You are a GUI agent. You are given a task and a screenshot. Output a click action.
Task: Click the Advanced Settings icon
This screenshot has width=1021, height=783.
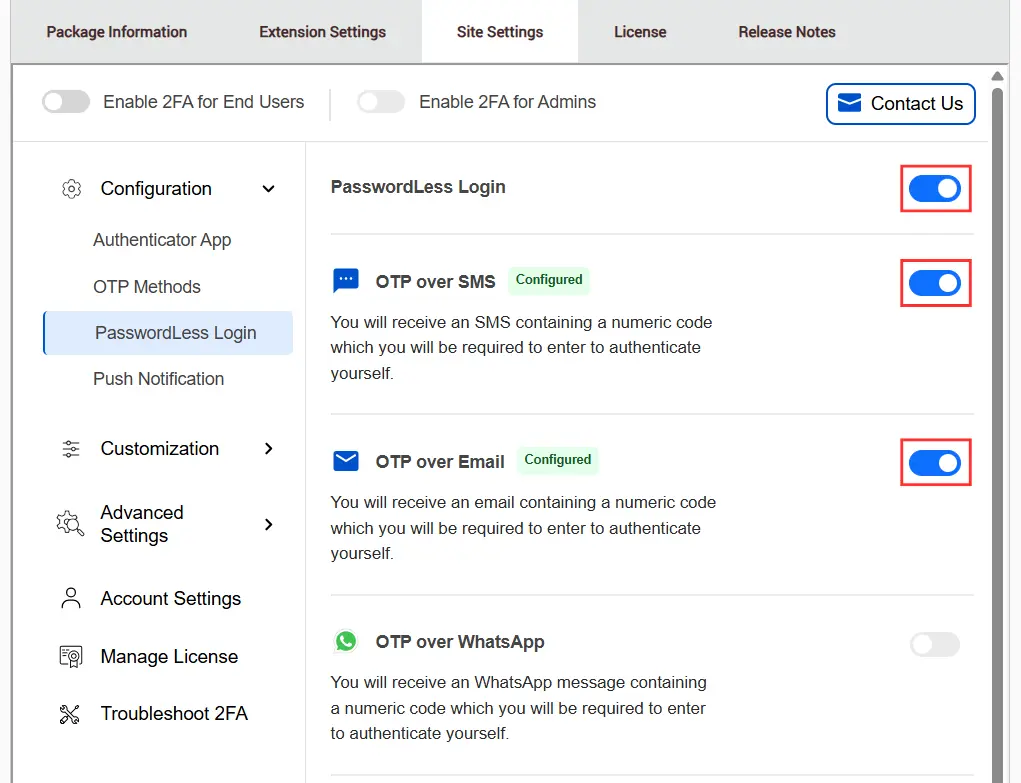click(x=70, y=523)
